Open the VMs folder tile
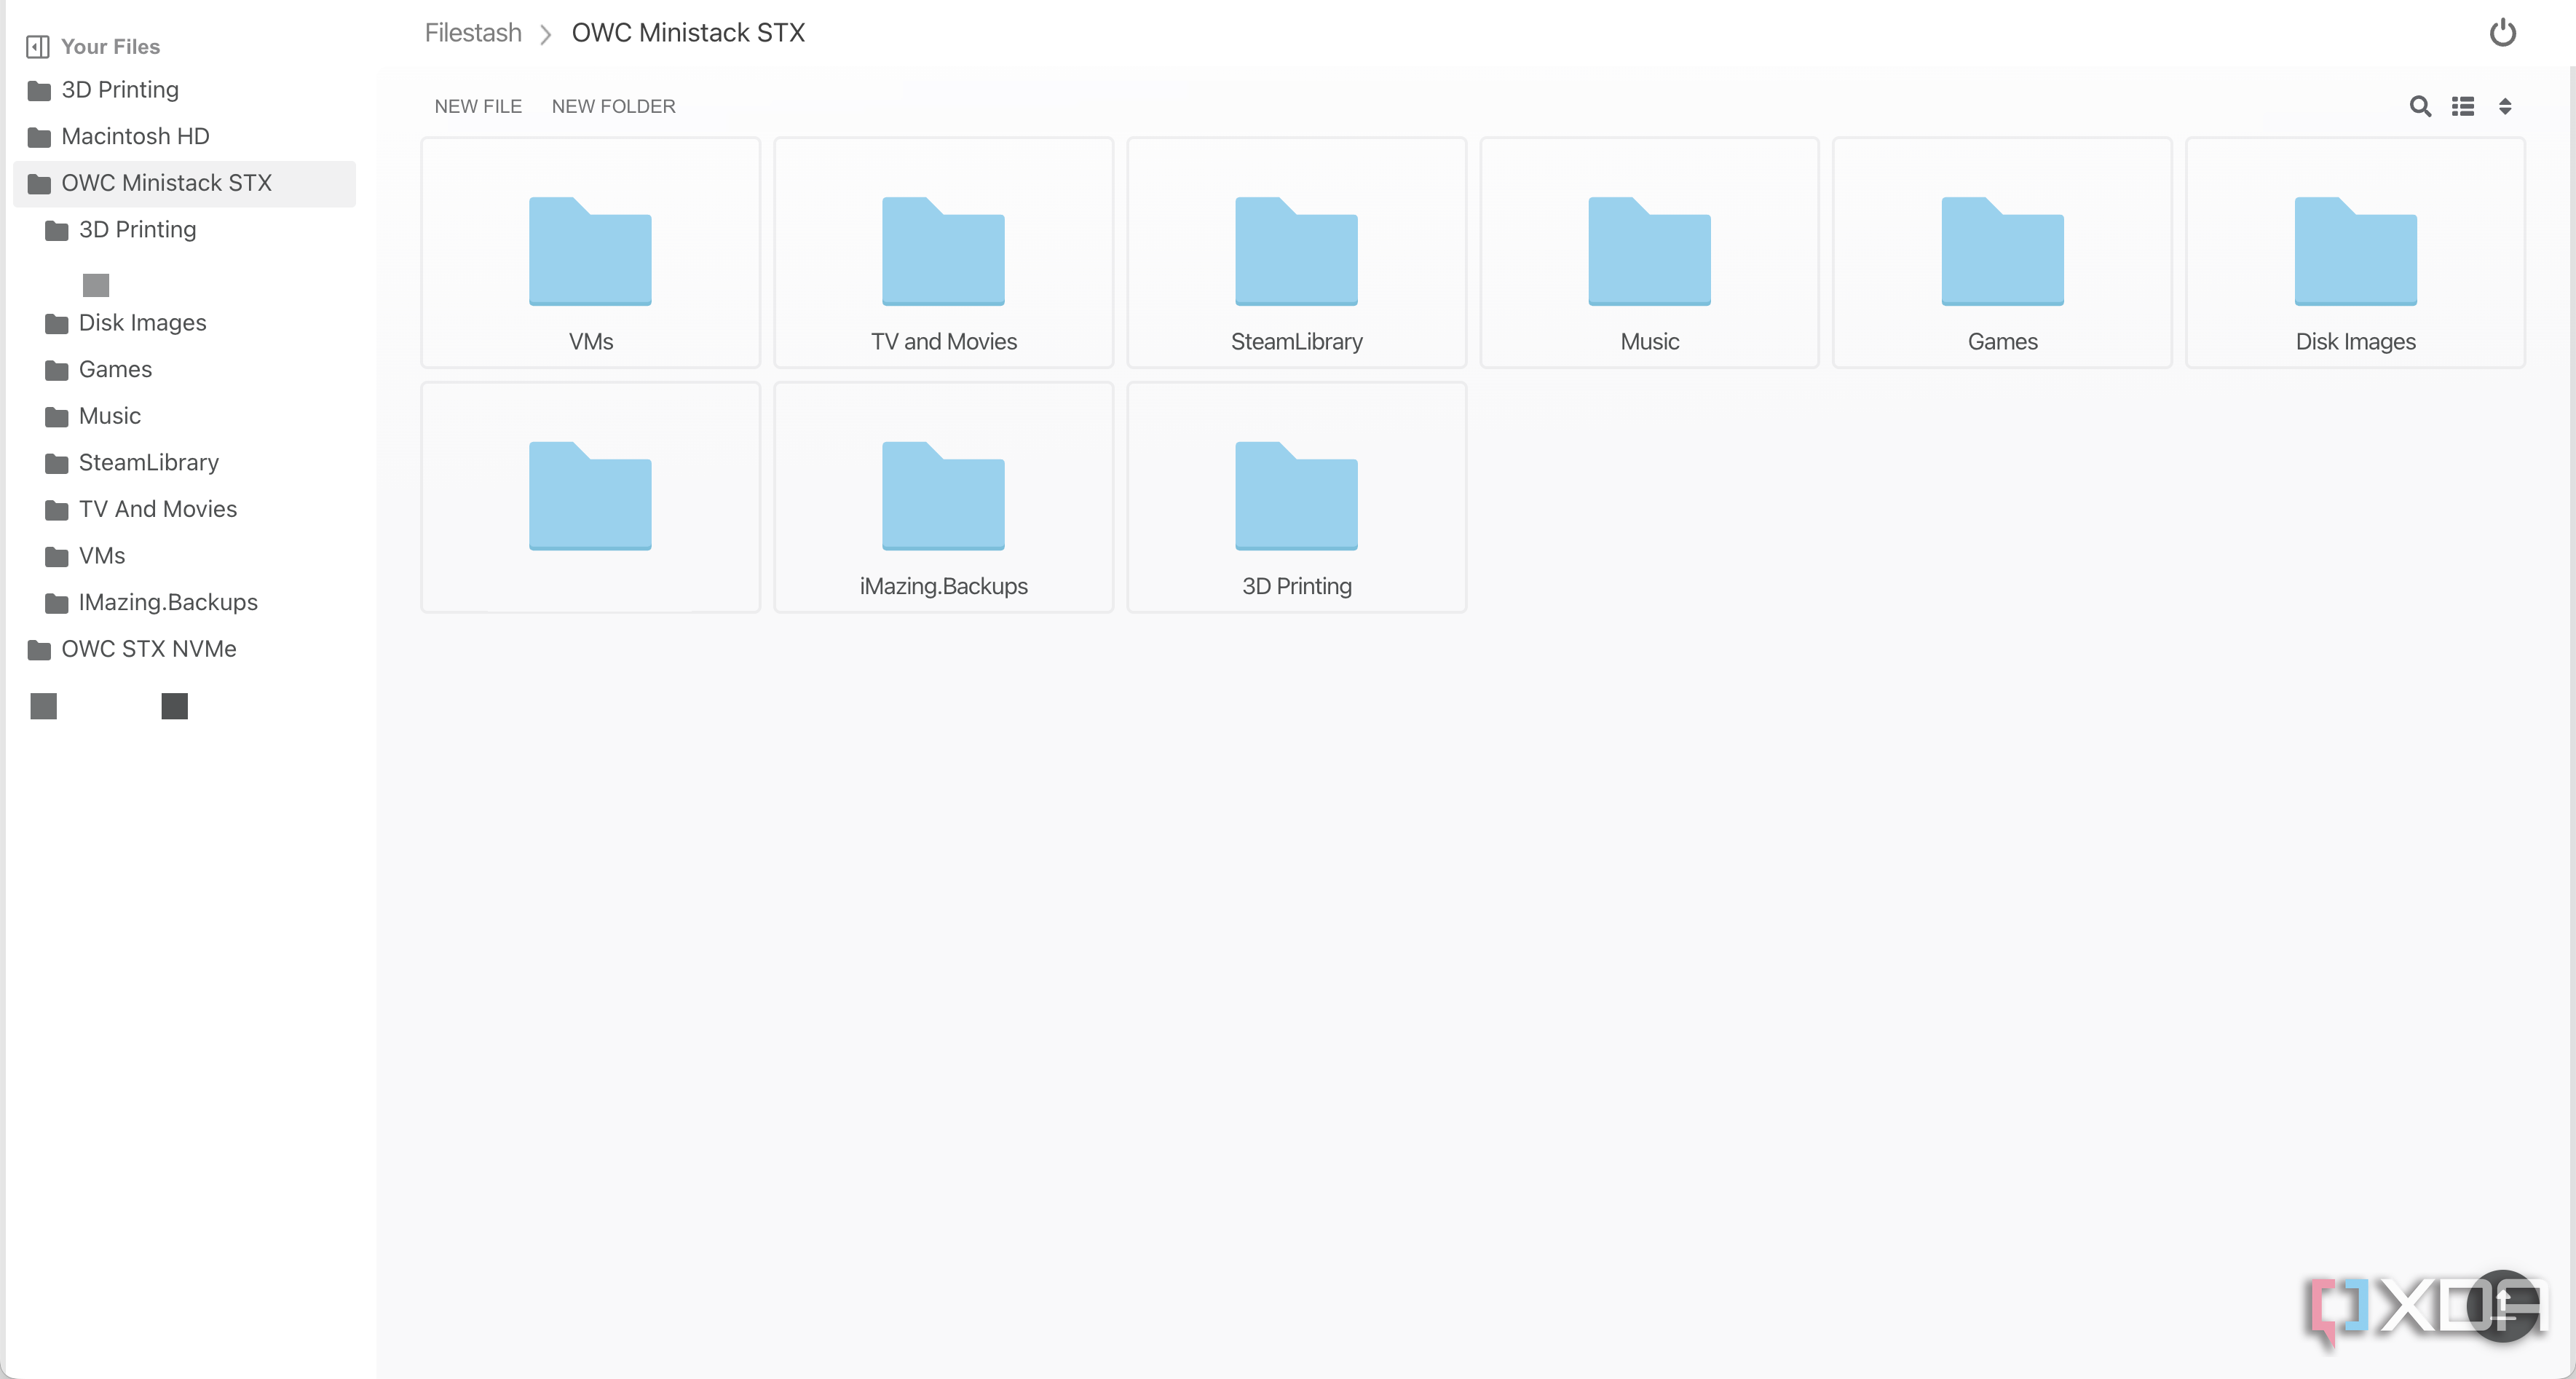The height and width of the screenshot is (1379, 2576). pyautogui.click(x=590, y=252)
